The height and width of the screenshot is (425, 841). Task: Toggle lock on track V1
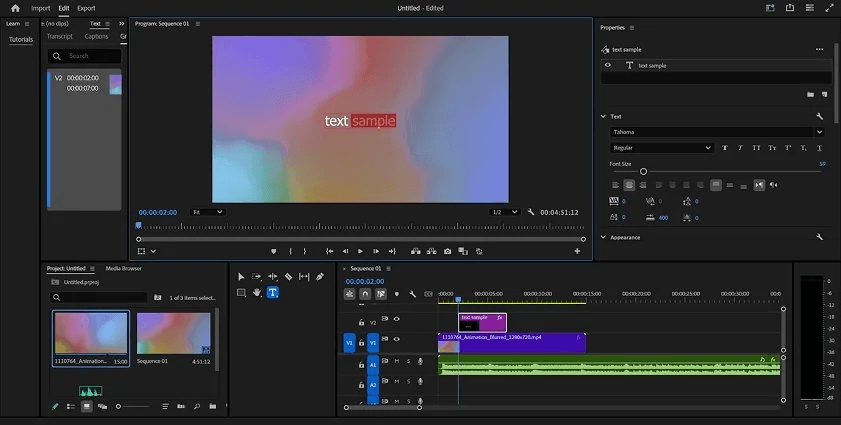pos(361,342)
